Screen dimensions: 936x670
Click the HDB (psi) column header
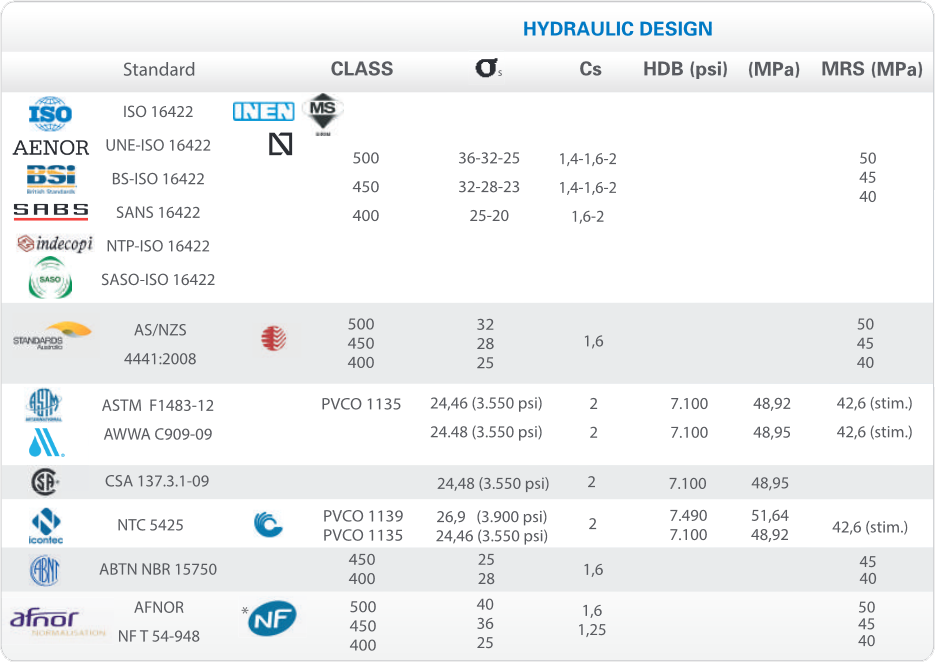(x=685, y=69)
